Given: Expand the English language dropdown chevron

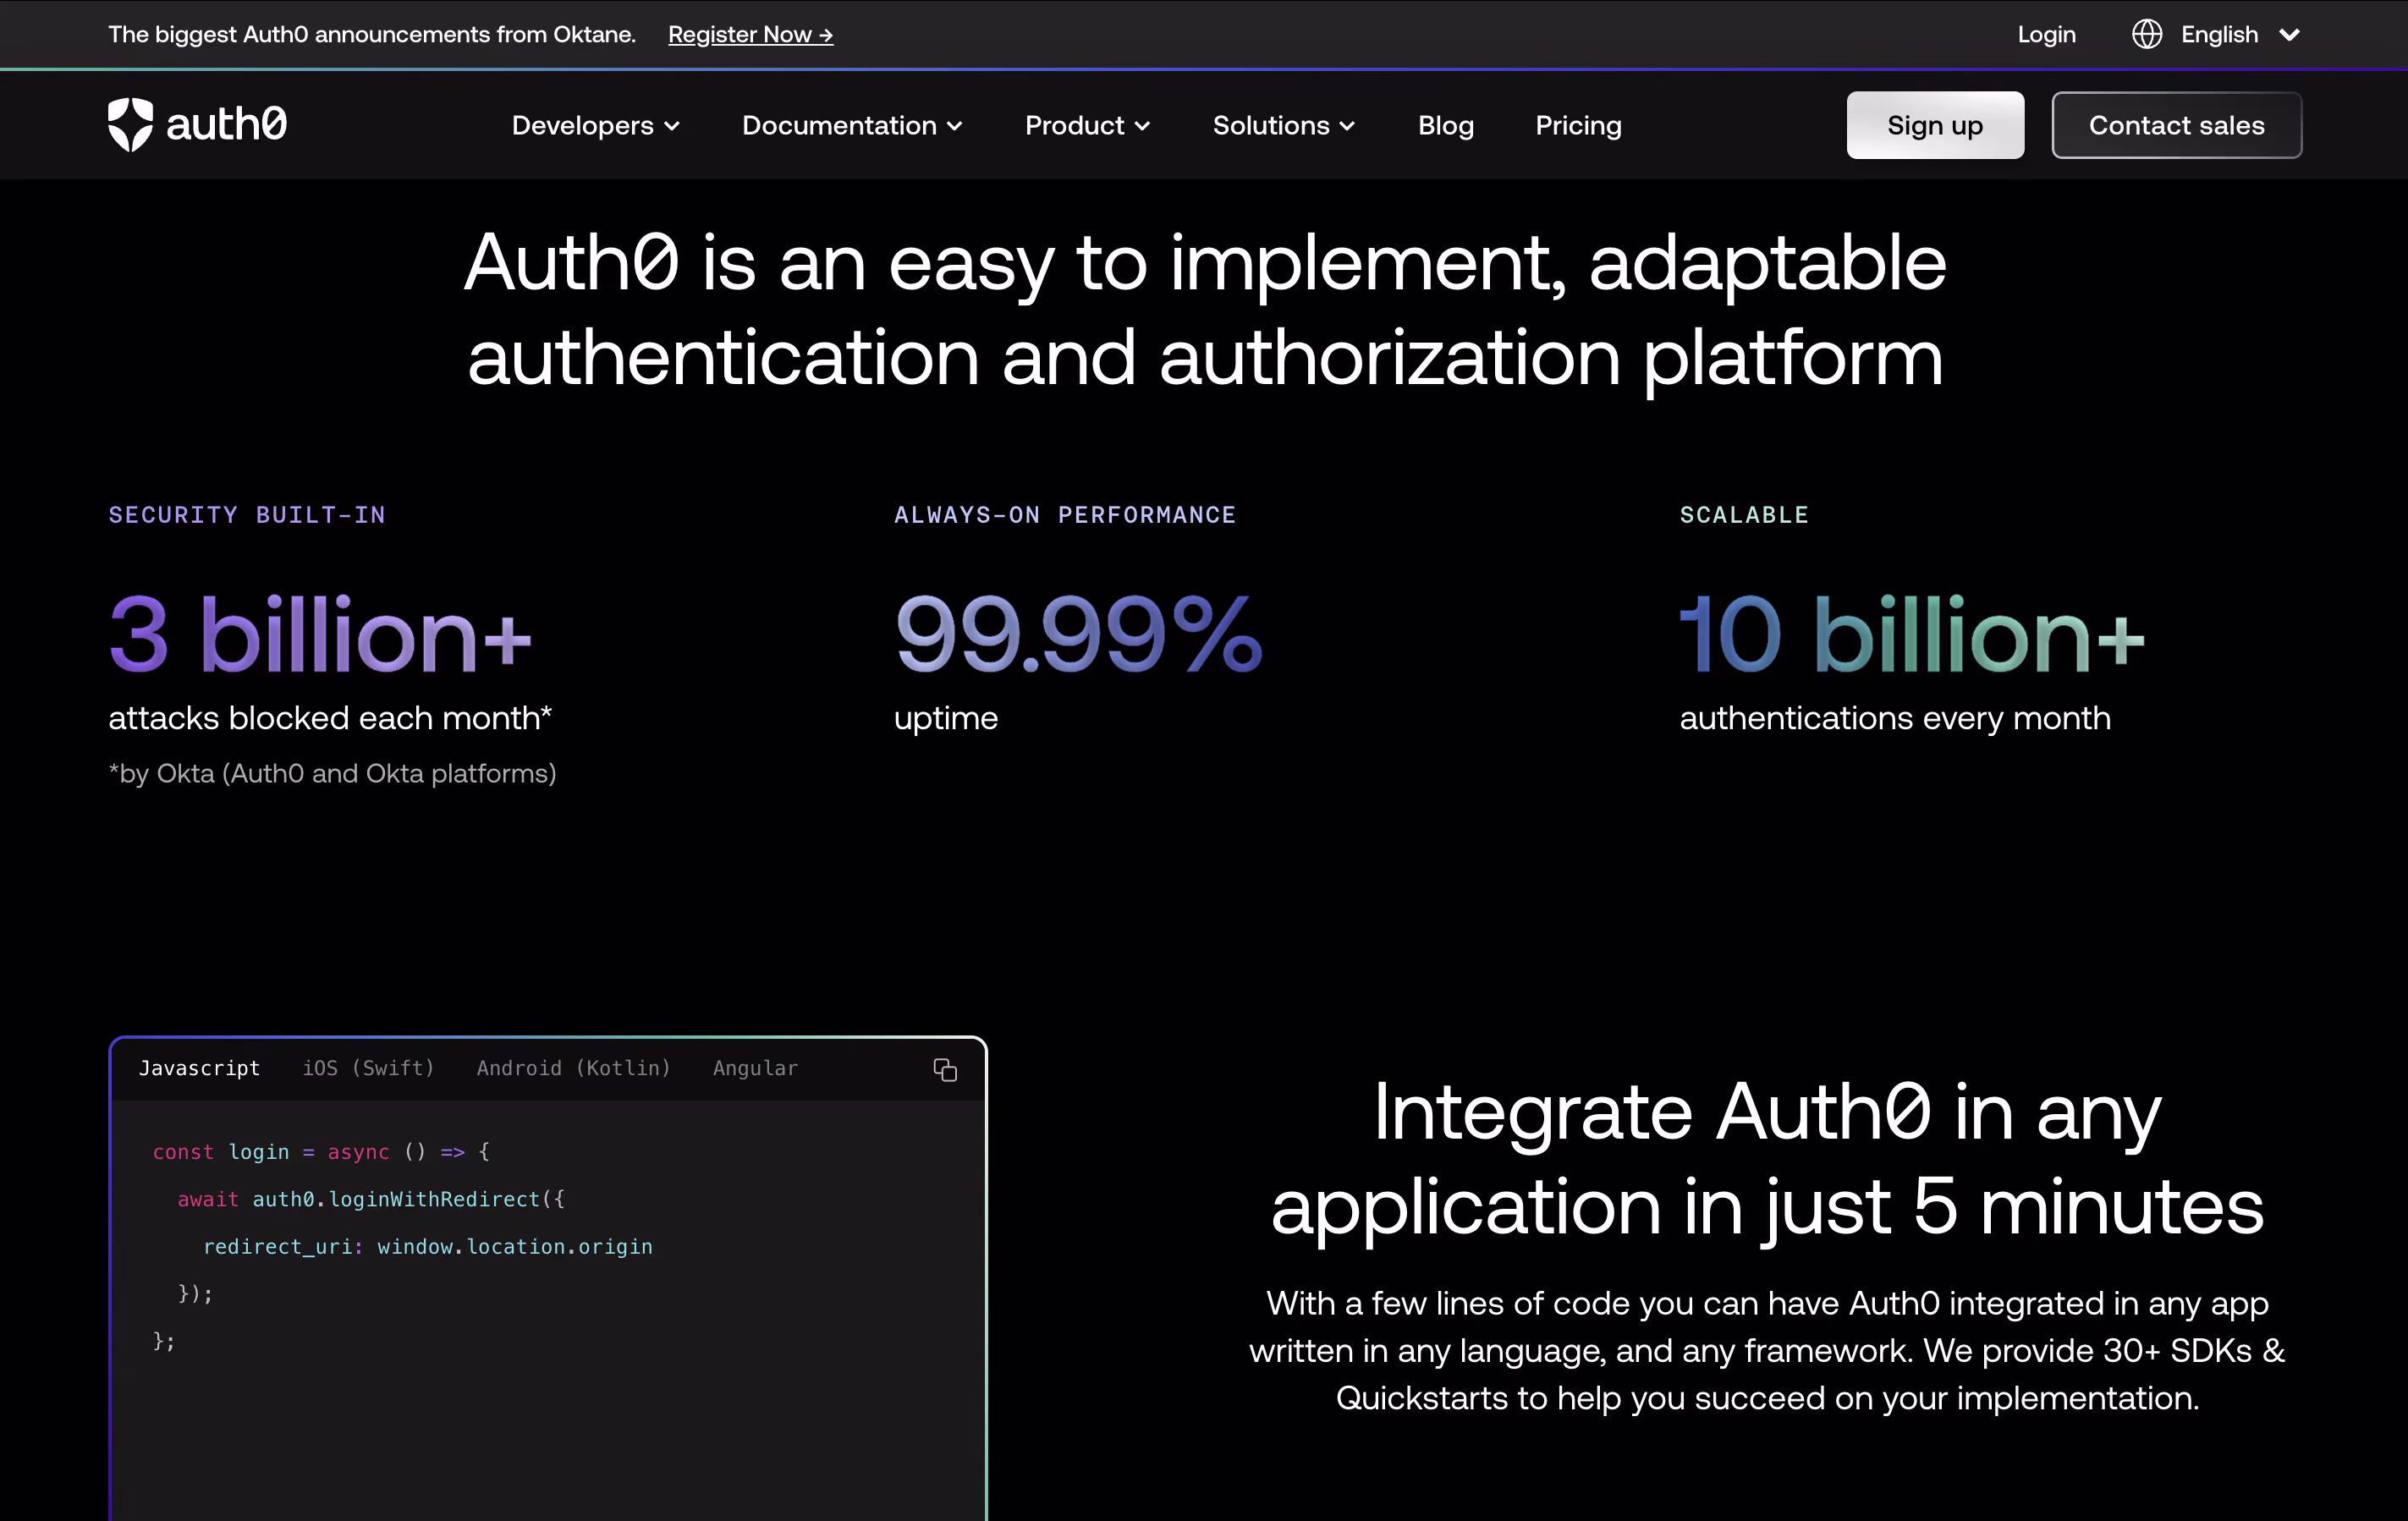Looking at the screenshot, I should click(x=2289, y=35).
